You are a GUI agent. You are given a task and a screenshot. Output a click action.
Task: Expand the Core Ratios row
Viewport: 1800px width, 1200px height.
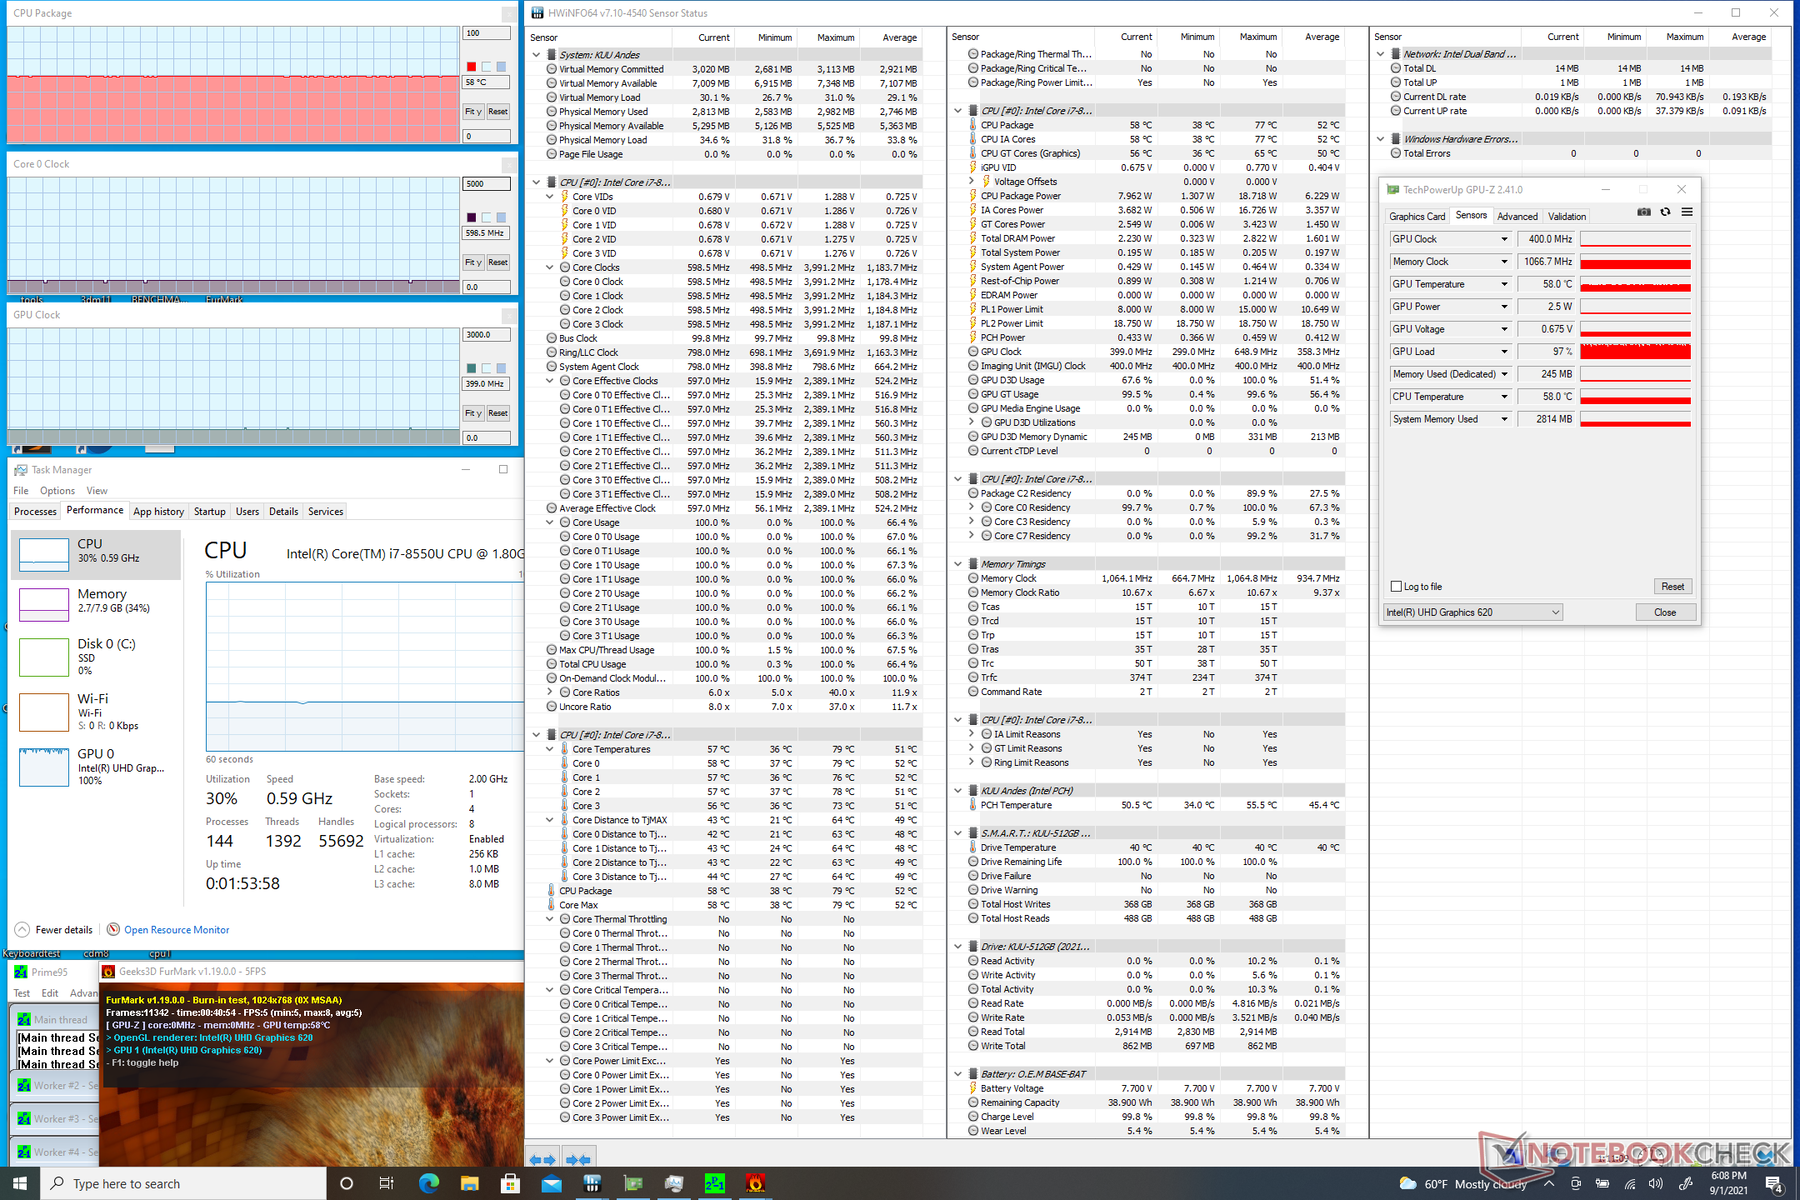550,693
